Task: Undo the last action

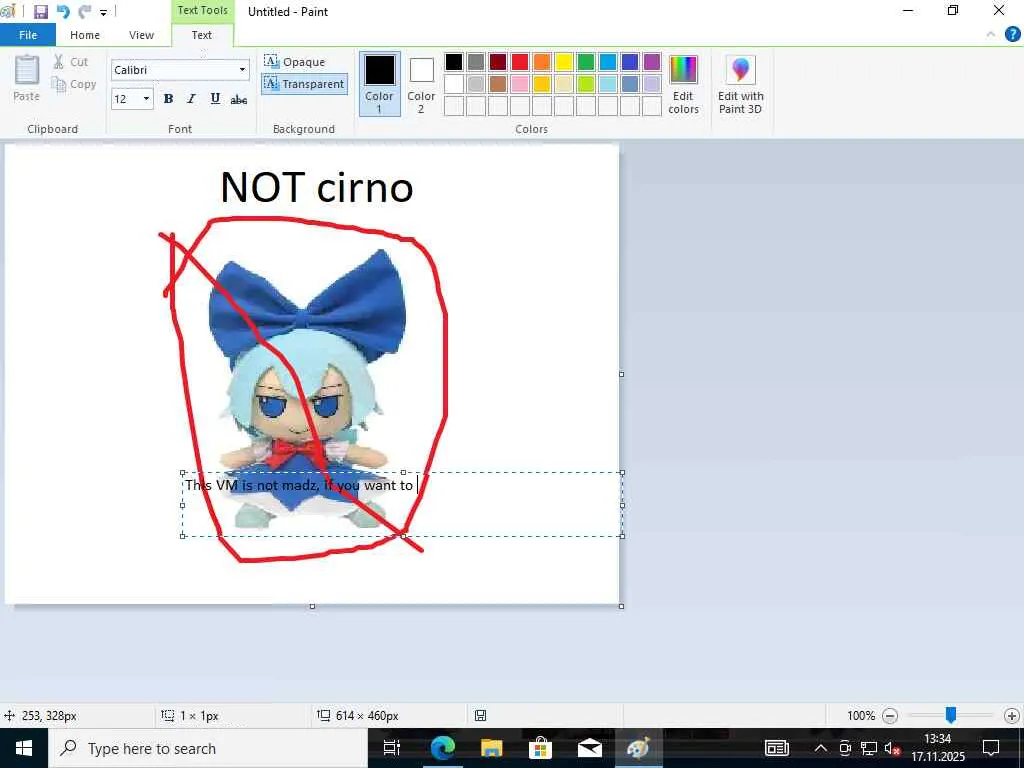Action: point(63,11)
